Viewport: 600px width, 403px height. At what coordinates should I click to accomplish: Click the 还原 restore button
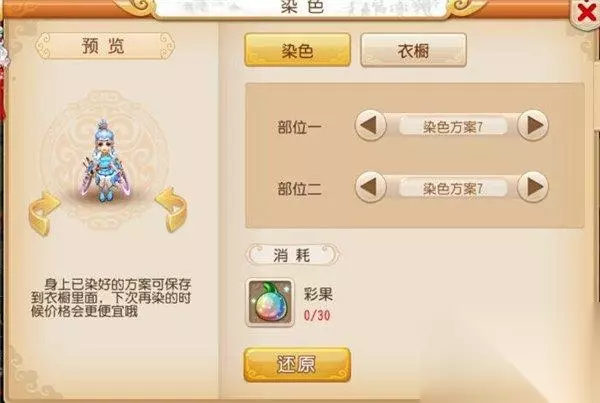[x=297, y=365]
